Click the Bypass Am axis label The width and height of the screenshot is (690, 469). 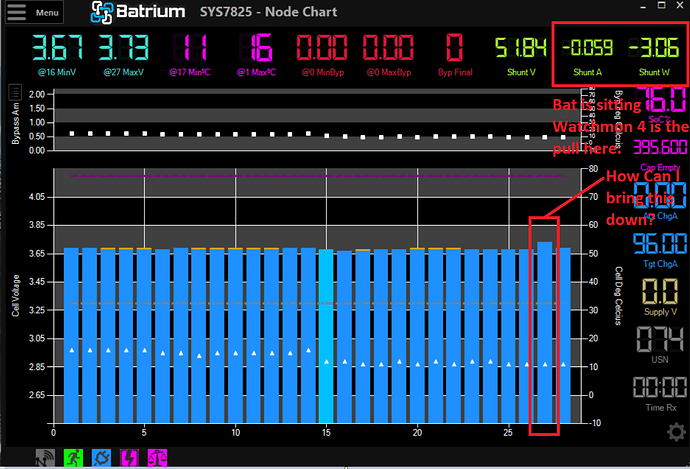pos(16,123)
